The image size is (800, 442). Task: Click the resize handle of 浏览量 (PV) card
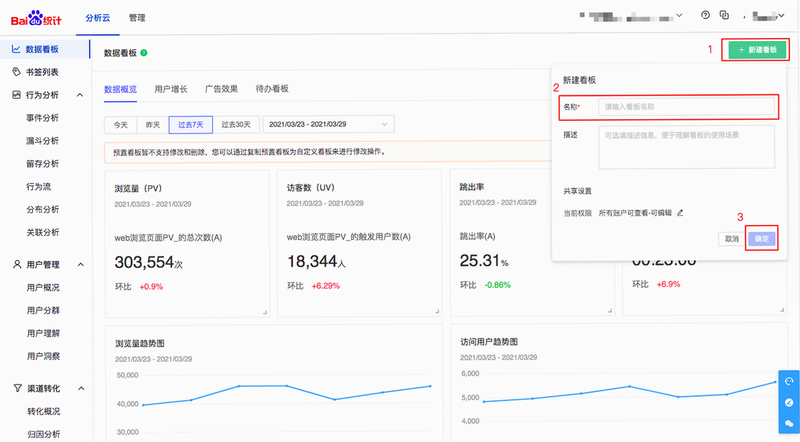(x=265, y=312)
